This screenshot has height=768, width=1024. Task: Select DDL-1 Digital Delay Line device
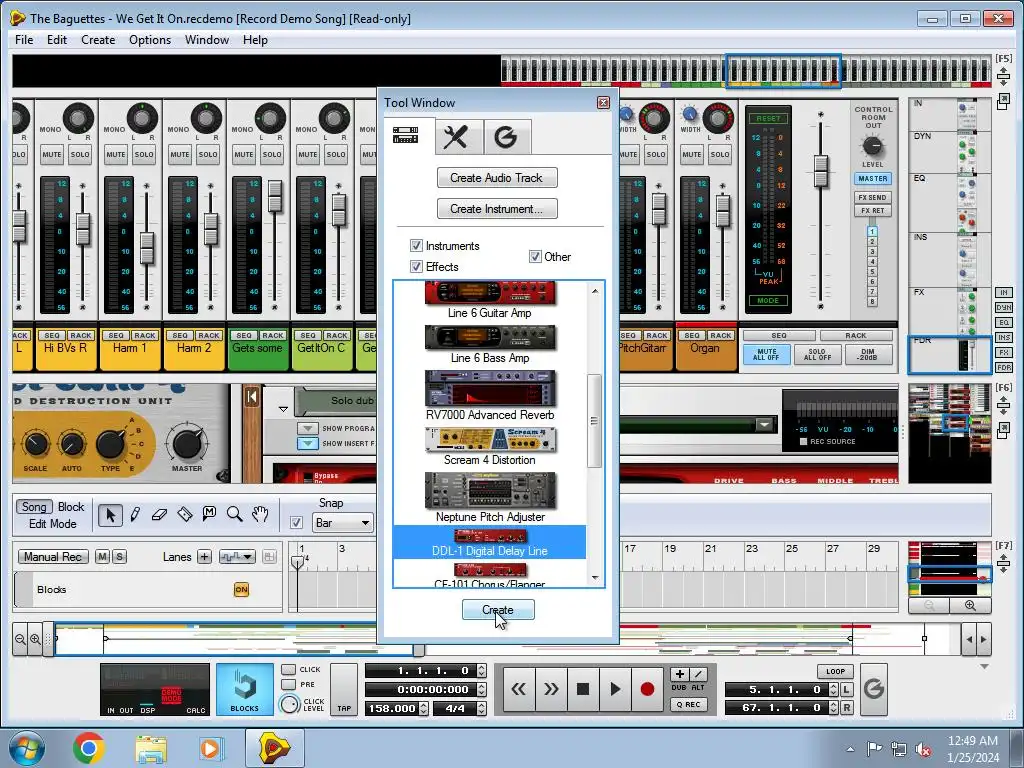tap(490, 543)
